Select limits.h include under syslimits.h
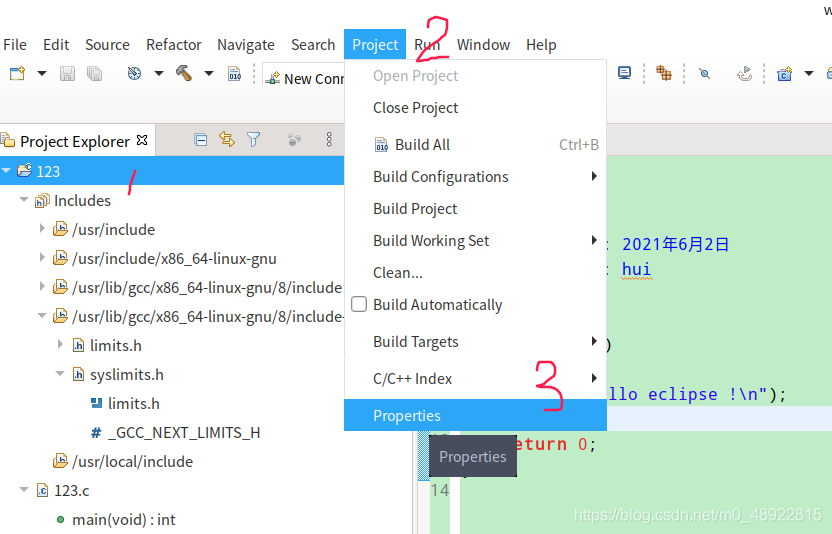 [134, 403]
